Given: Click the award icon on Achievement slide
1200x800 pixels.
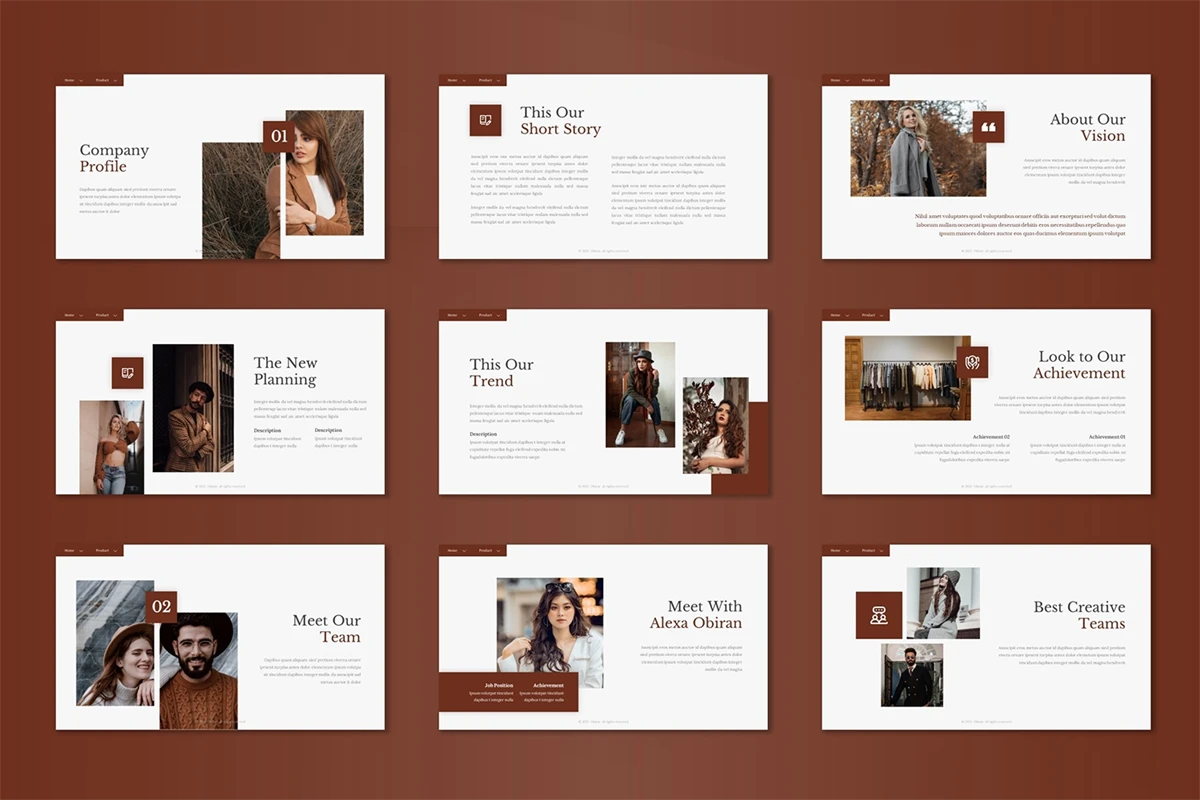Looking at the screenshot, I should pyautogui.click(x=971, y=362).
